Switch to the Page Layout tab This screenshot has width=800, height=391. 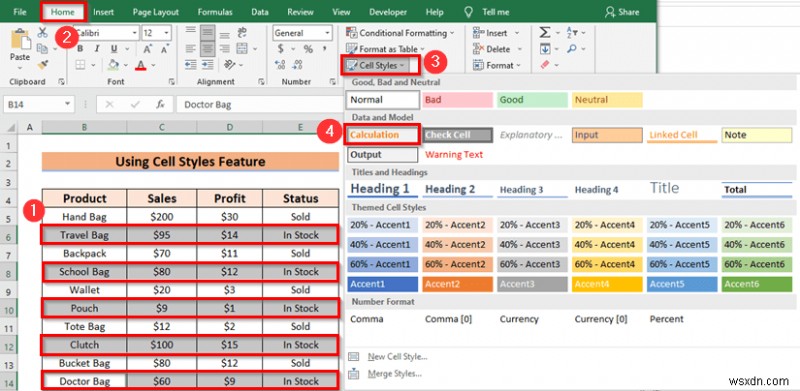pyautogui.click(x=156, y=12)
